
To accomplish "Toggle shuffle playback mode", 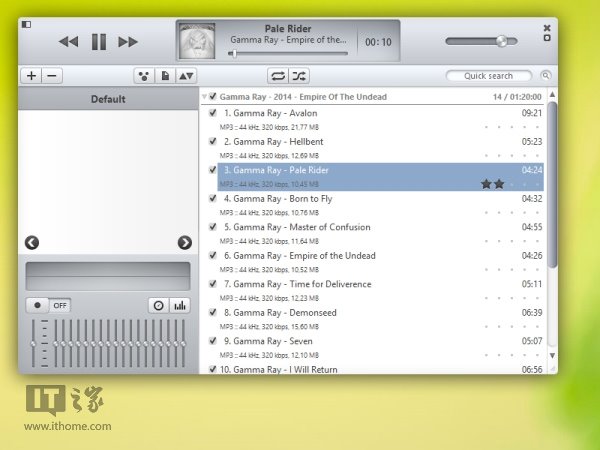I will click(x=299, y=76).
